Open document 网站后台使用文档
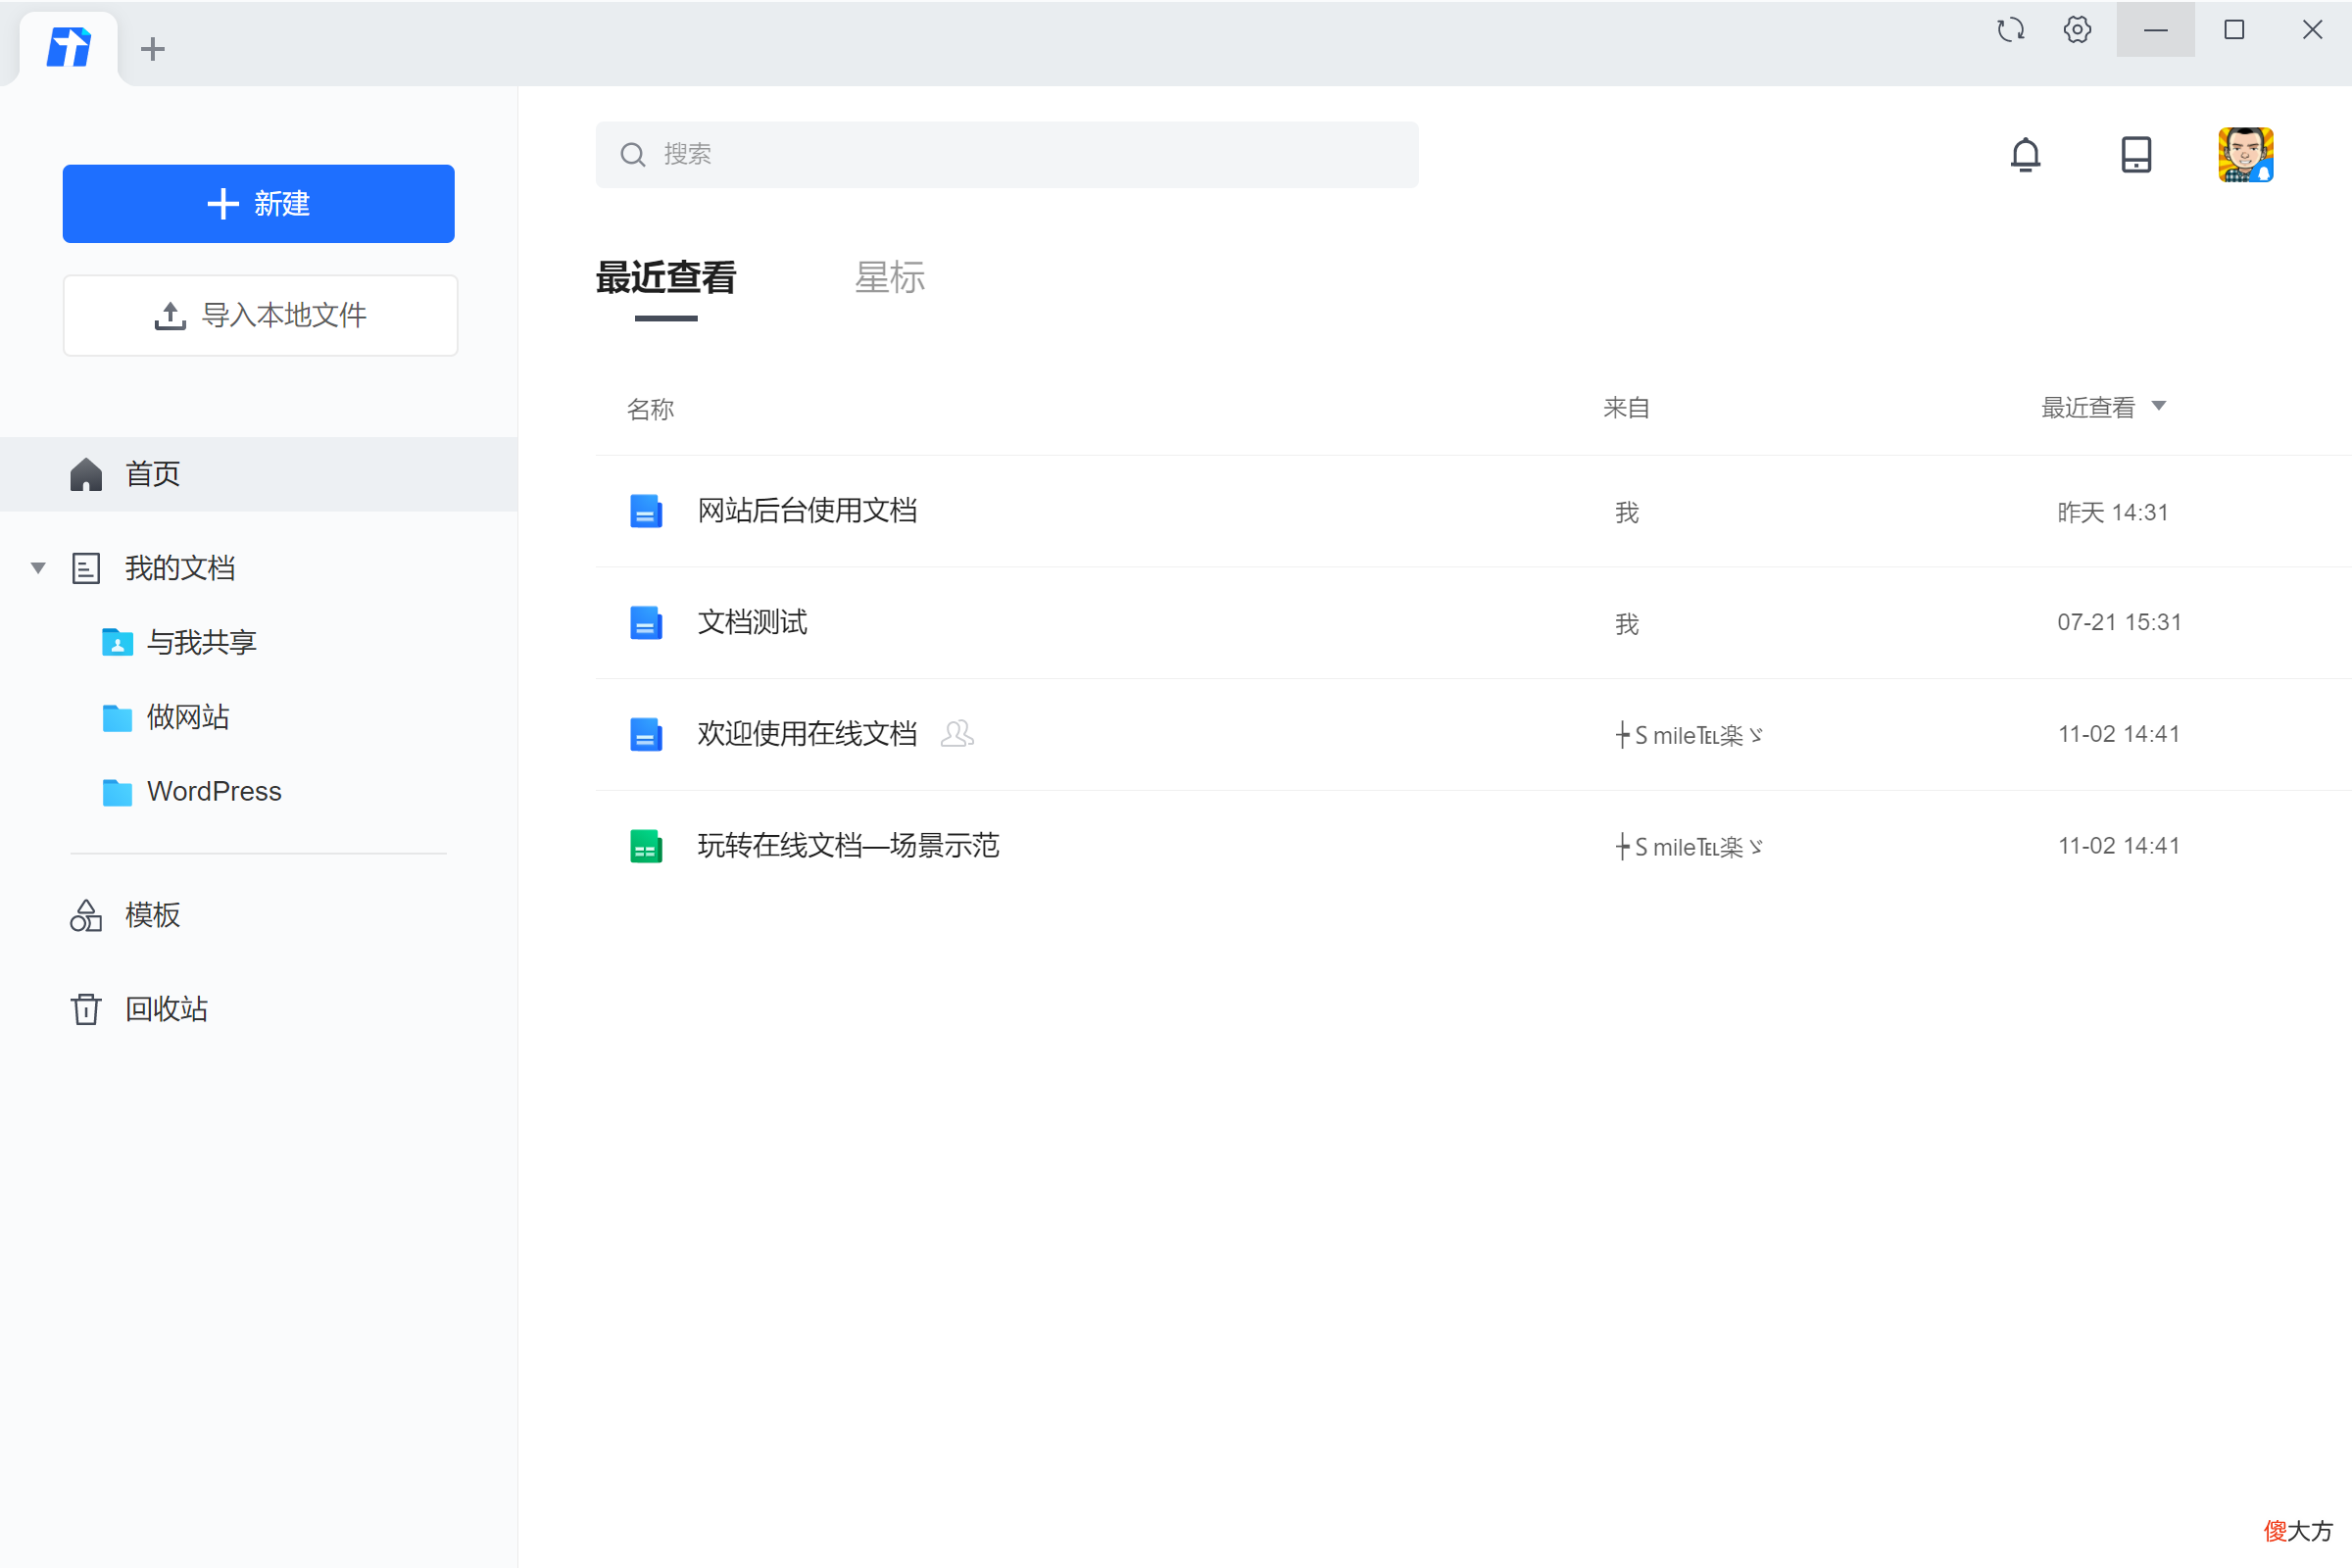 point(806,511)
